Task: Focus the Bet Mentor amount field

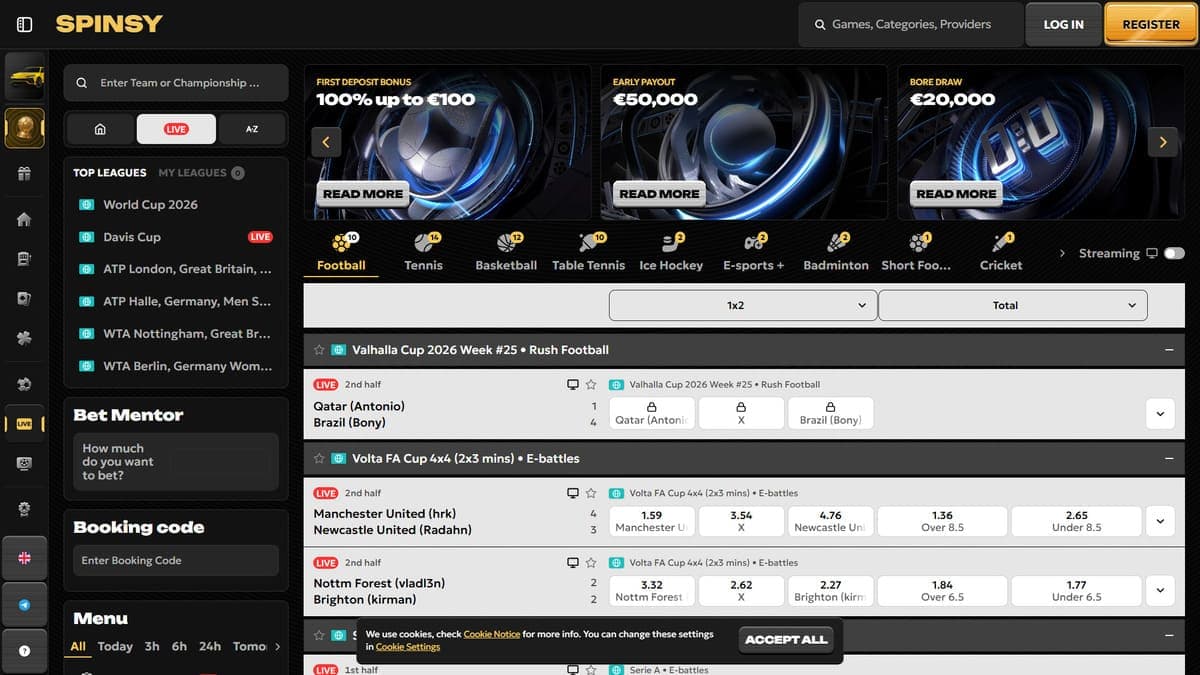Action: coord(176,462)
